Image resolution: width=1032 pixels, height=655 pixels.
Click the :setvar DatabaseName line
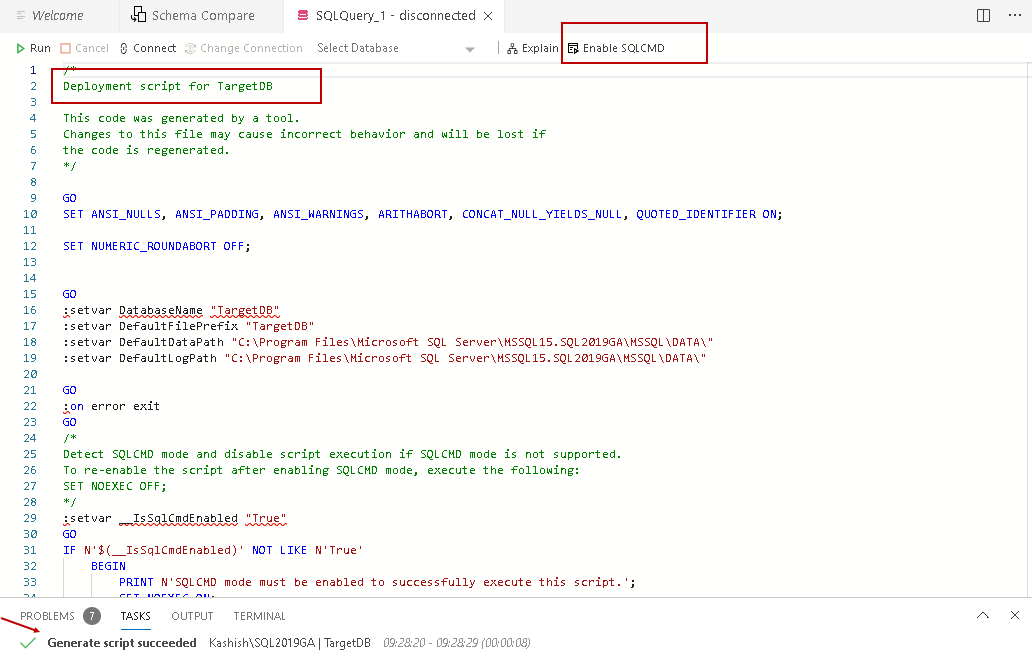[171, 310]
